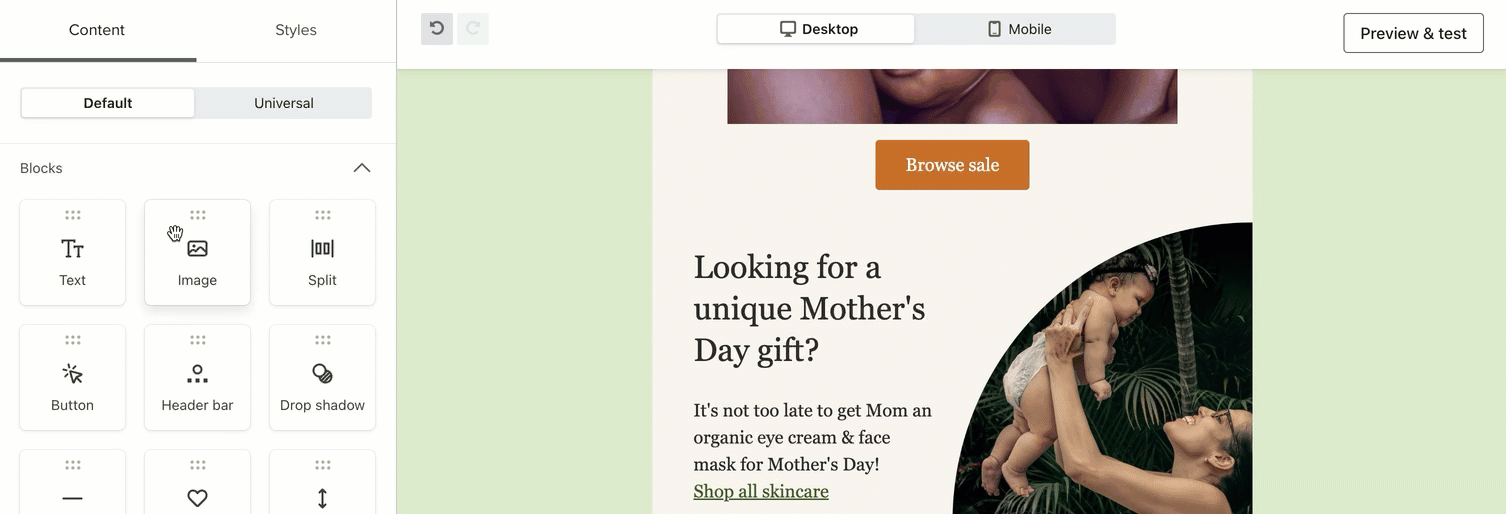The width and height of the screenshot is (1506, 514).
Task: Click the Shop all skincare link
Action: [761, 491]
